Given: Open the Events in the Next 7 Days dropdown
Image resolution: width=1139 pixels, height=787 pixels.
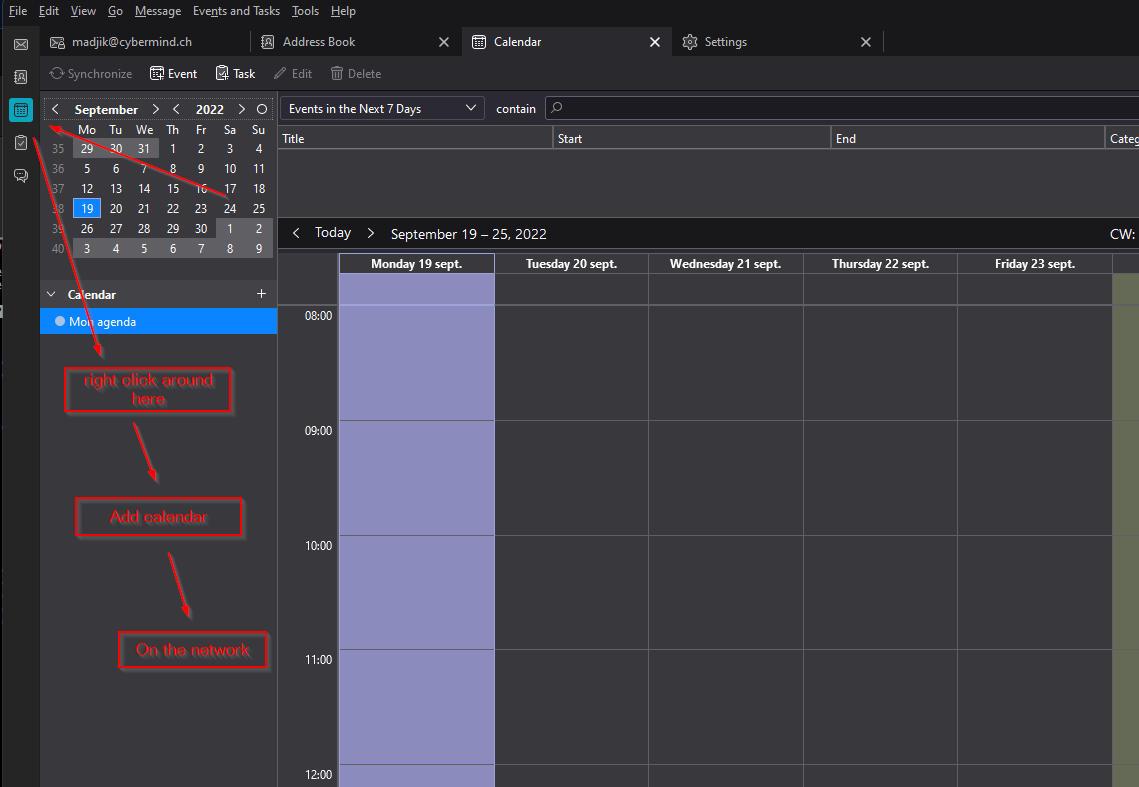Looking at the screenshot, I should [x=381, y=109].
